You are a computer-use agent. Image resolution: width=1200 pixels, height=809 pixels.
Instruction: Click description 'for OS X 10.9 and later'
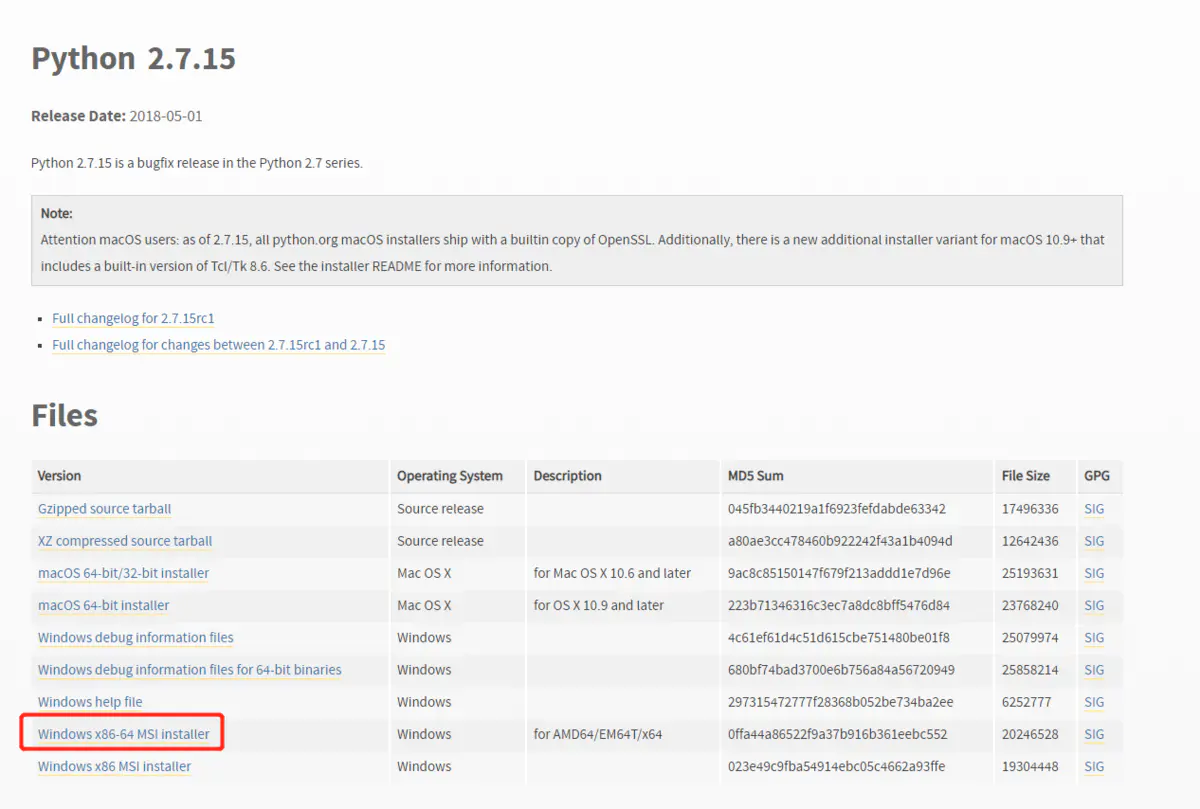coord(599,605)
